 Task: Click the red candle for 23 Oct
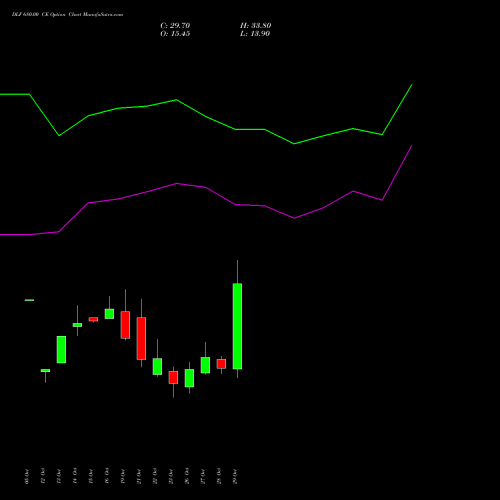click(173, 377)
